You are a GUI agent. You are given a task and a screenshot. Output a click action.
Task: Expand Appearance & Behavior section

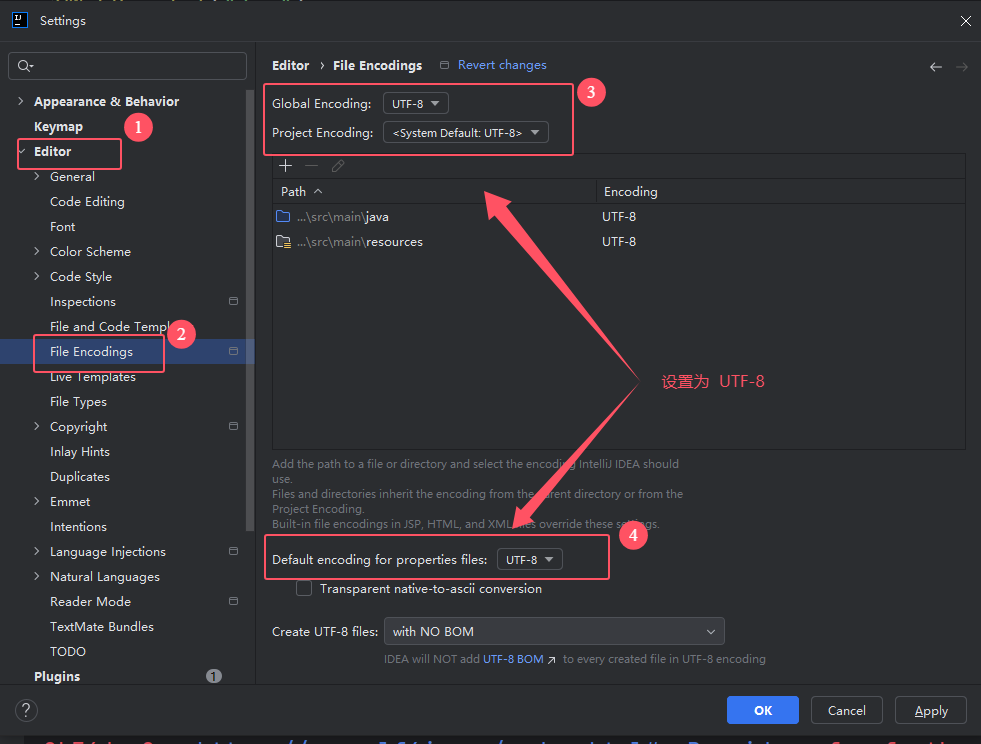click(21, 101)
